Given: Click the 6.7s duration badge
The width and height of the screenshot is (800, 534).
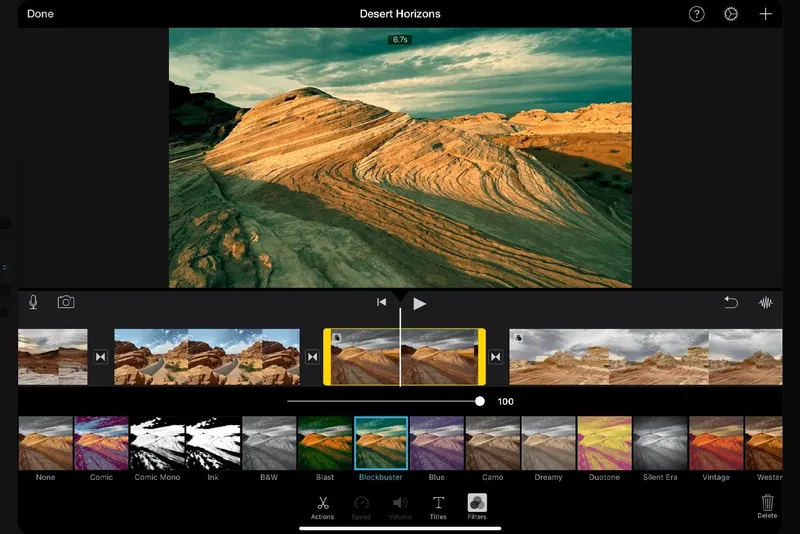Looking at the screenshot, I should [x=400, y=39].
